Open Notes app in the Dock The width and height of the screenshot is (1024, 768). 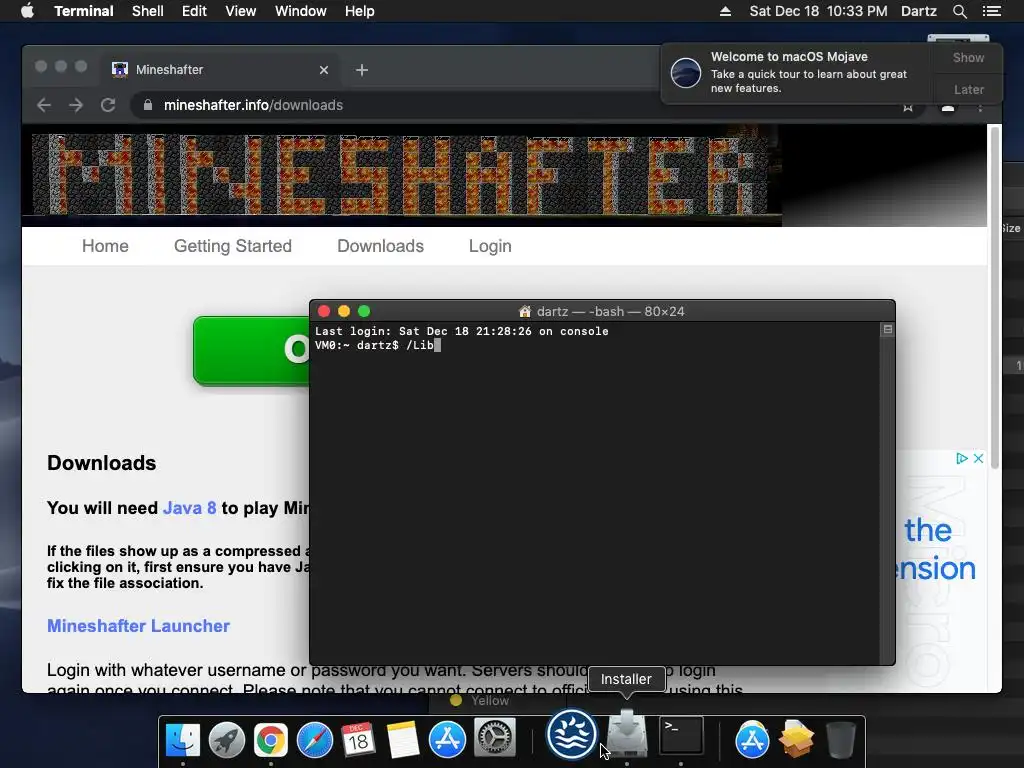click(403, 739)
